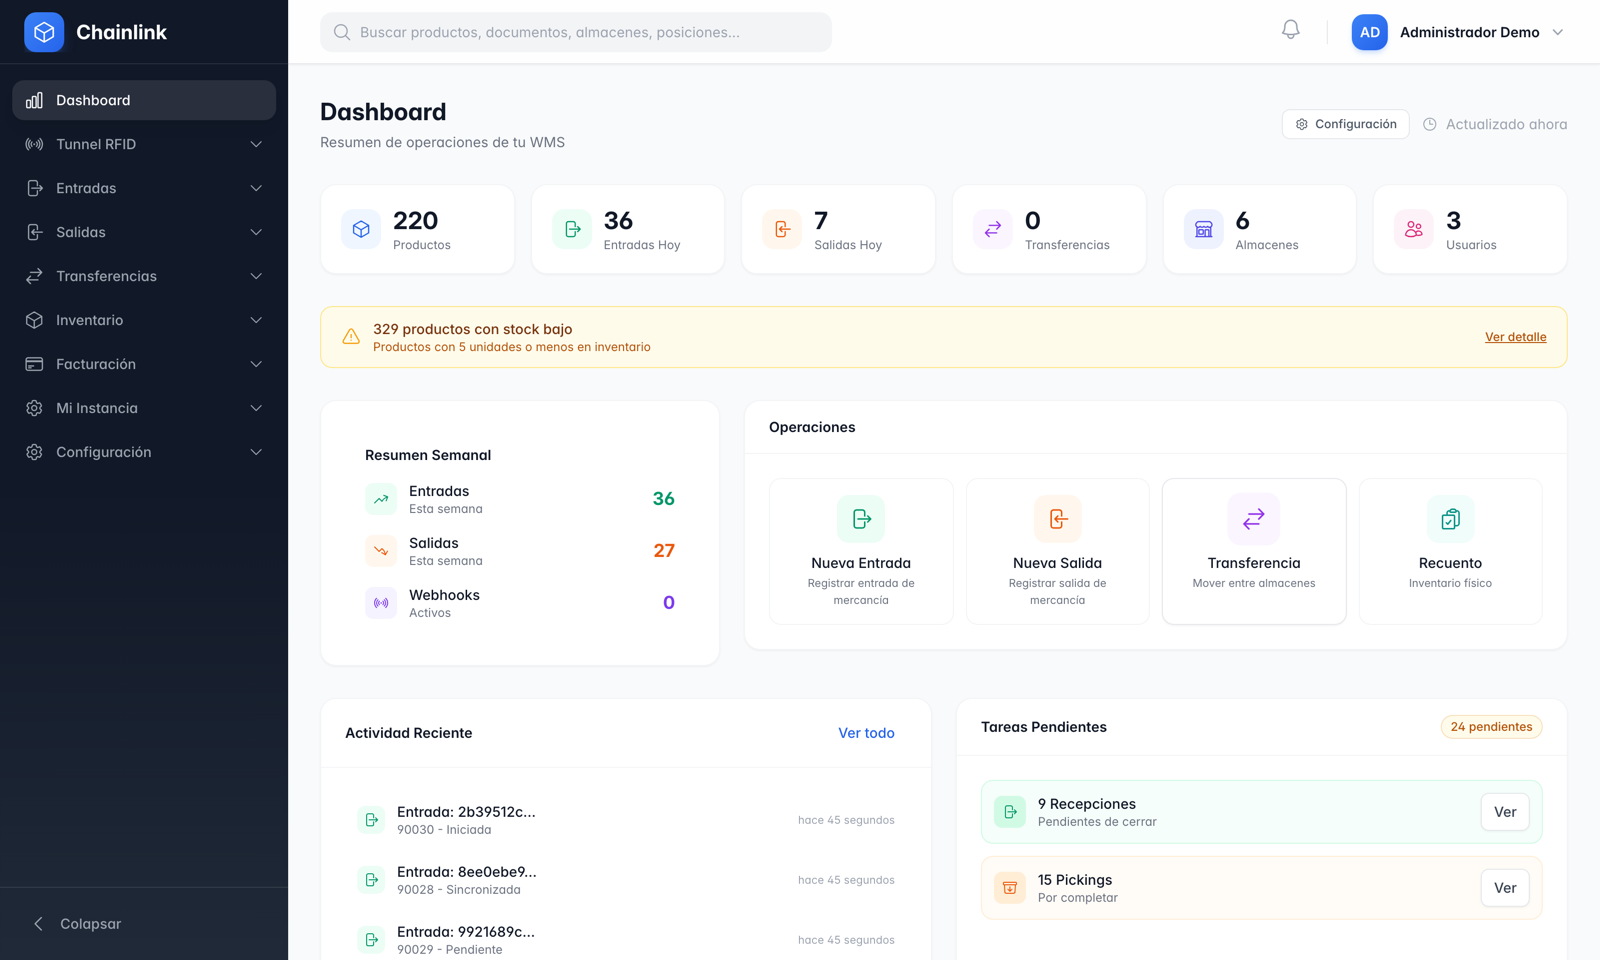
Task: Click the Chainlink cube logo icon
Action: [x=44, y=32]
